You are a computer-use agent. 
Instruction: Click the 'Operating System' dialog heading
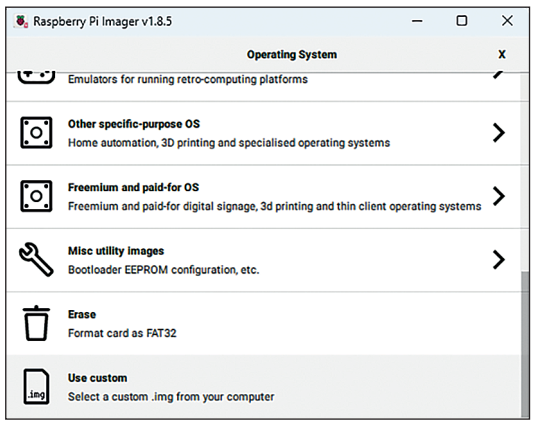coord(292,55)
